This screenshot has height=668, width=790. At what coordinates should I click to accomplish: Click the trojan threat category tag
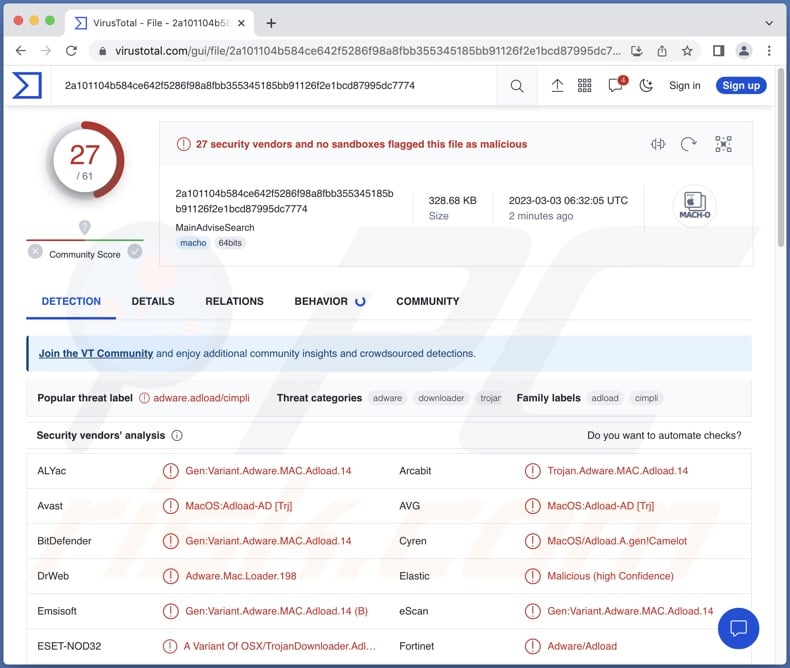click(x=491, y=398)
